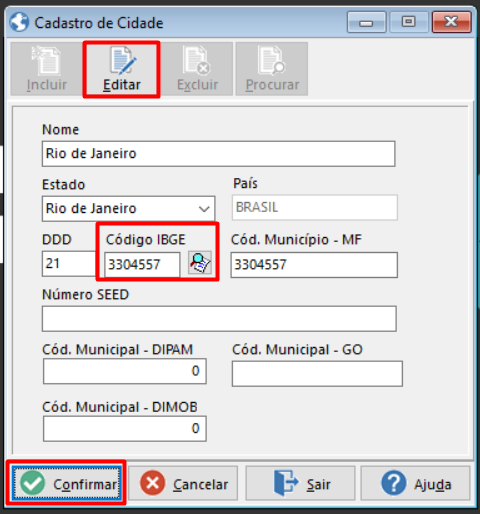Click the Editar toolbar button
The image size is (480, 514).
pos(121,69)
